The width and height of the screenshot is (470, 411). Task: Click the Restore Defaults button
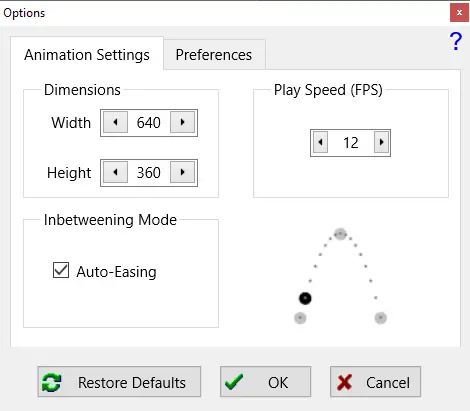pos(119,382)
